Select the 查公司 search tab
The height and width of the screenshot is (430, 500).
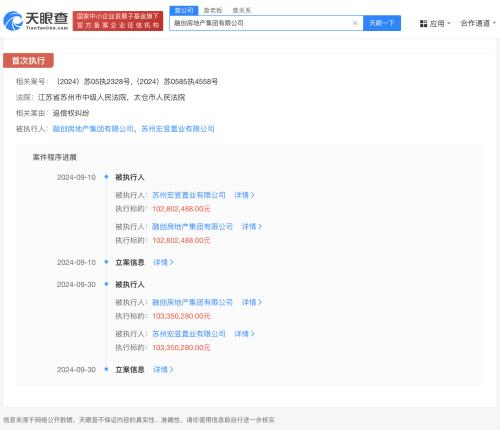tap(184, 11)
